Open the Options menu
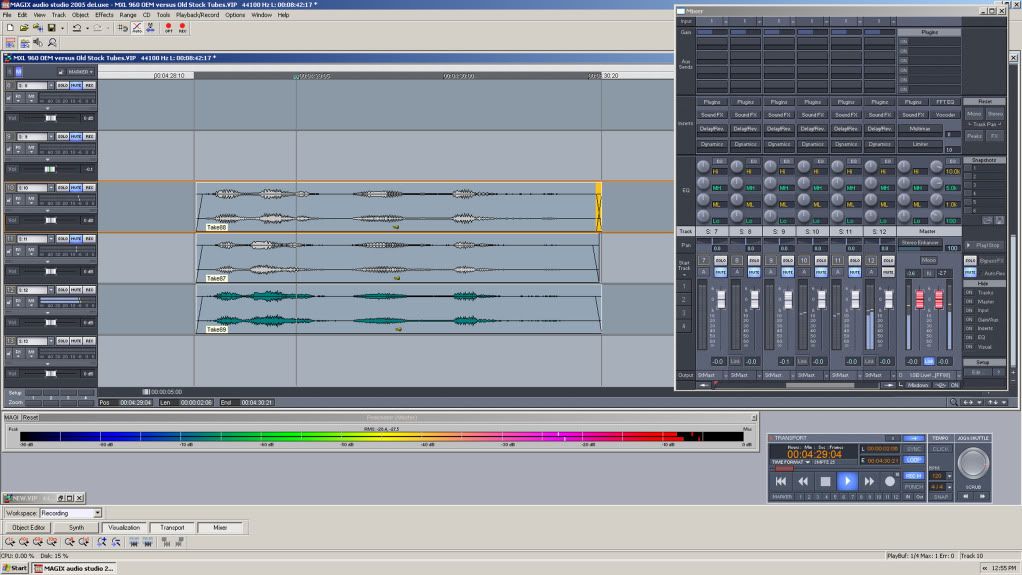Viewport: 1022px width, 575px height. point(235,15)
